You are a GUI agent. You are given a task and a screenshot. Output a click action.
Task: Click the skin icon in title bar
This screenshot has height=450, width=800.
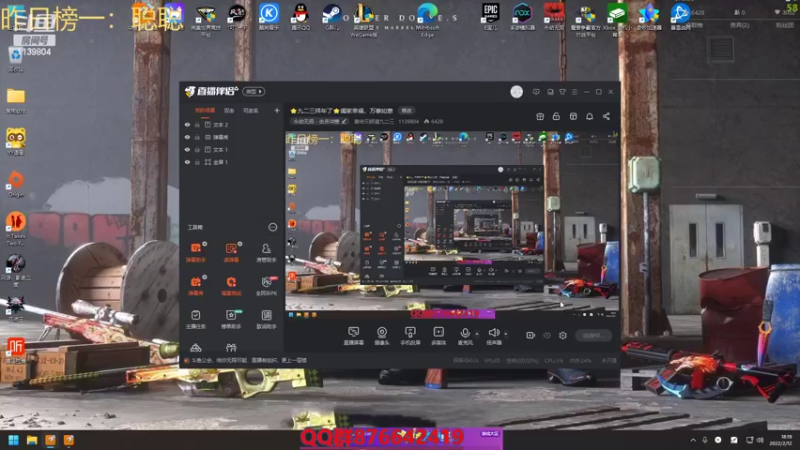point(550,92)
